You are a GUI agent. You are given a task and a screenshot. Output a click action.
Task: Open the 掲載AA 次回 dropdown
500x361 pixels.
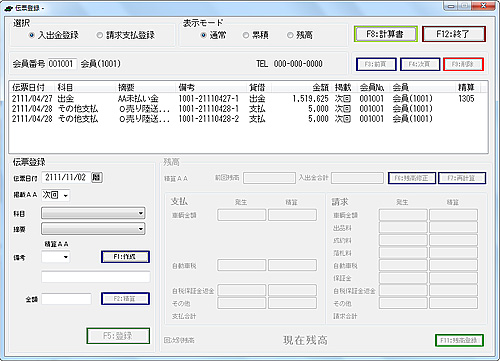(x=56, y=195)
